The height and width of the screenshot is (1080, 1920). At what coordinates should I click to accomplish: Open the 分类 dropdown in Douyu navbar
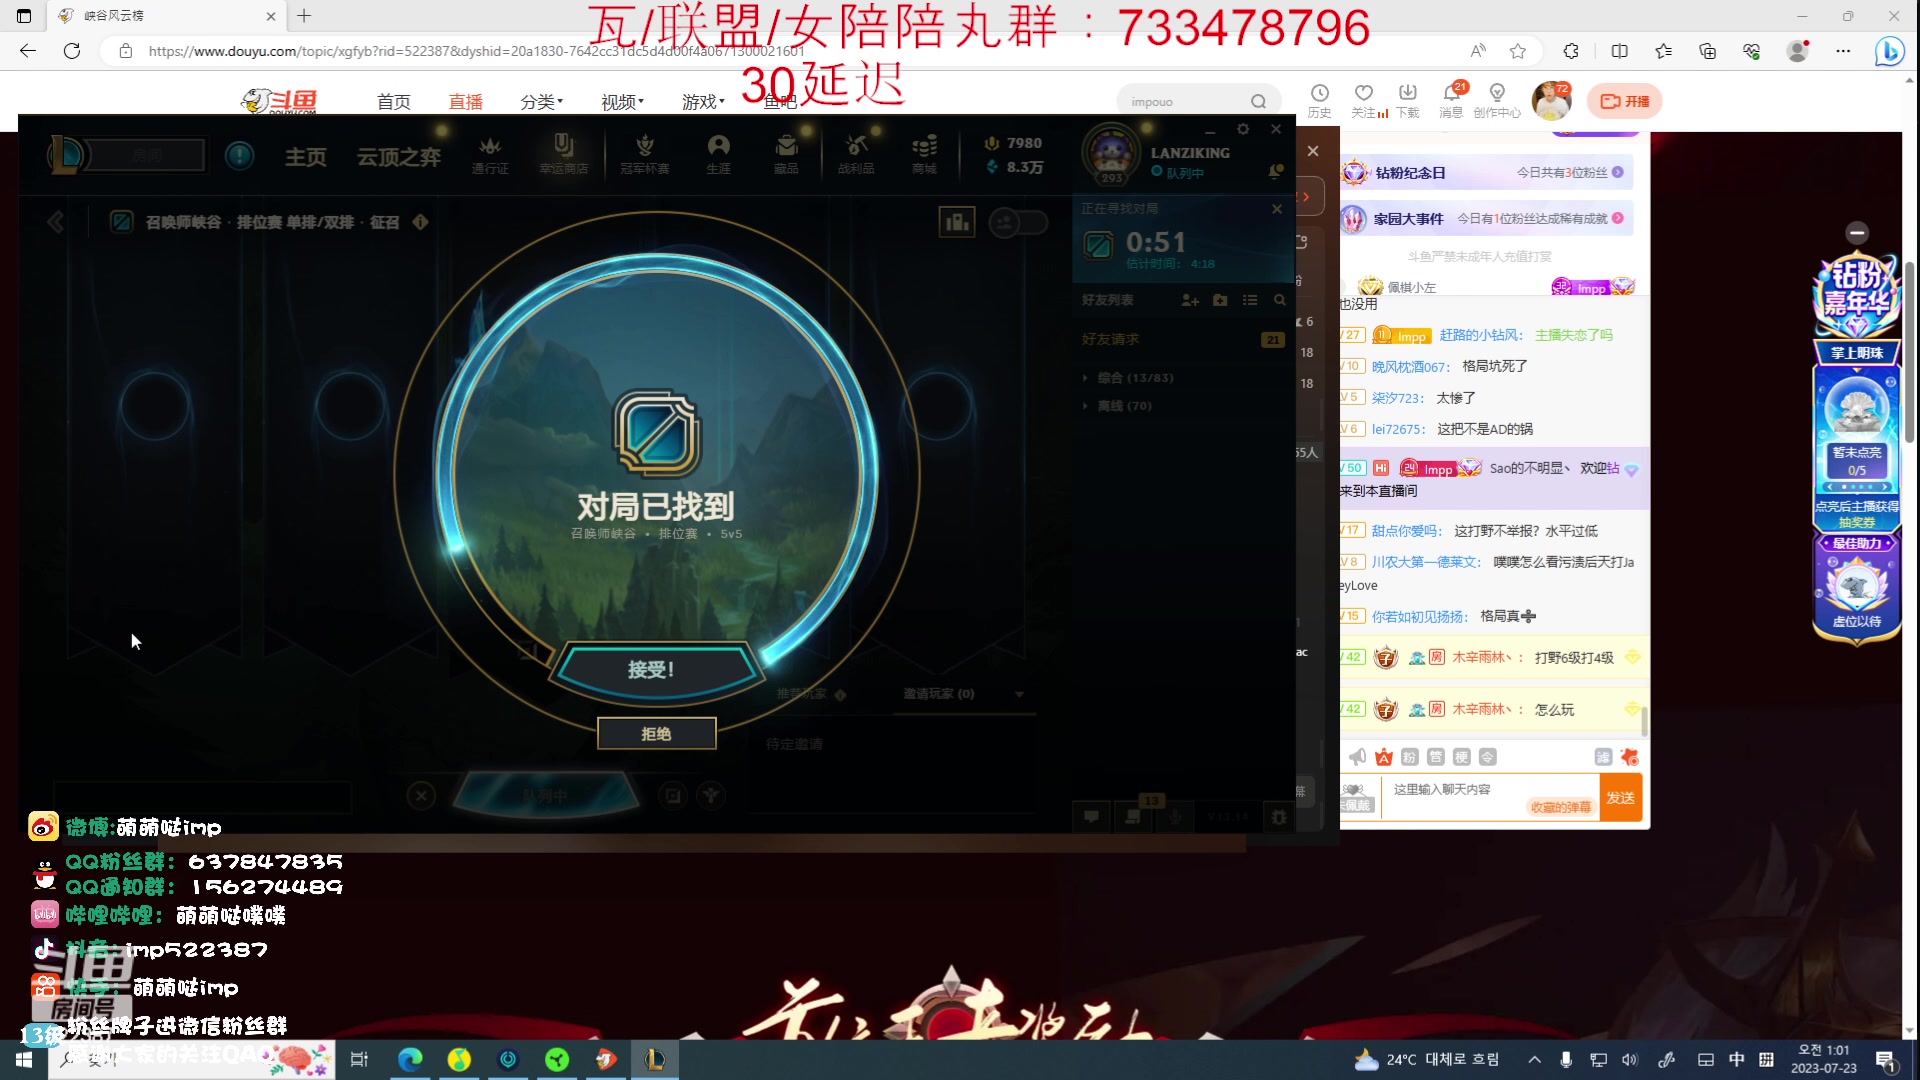(x=539, y=100)
